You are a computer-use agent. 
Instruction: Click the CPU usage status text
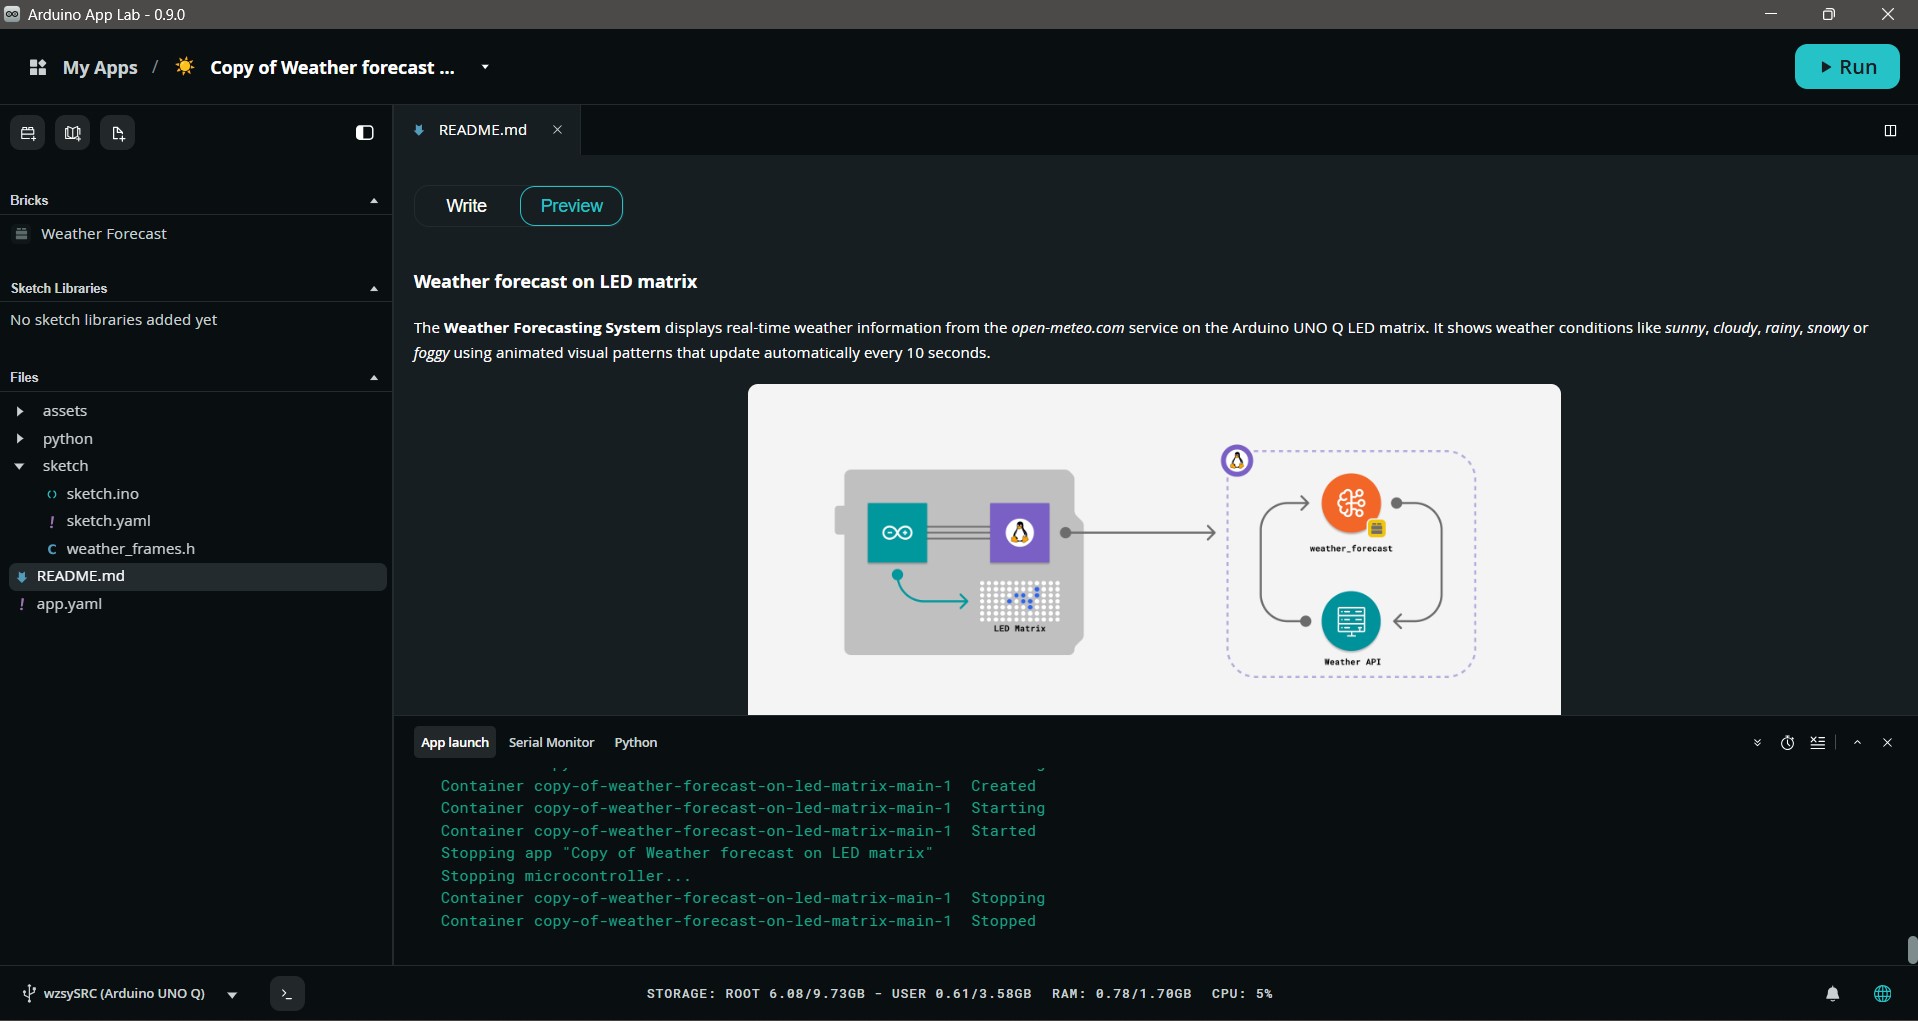1242,994
